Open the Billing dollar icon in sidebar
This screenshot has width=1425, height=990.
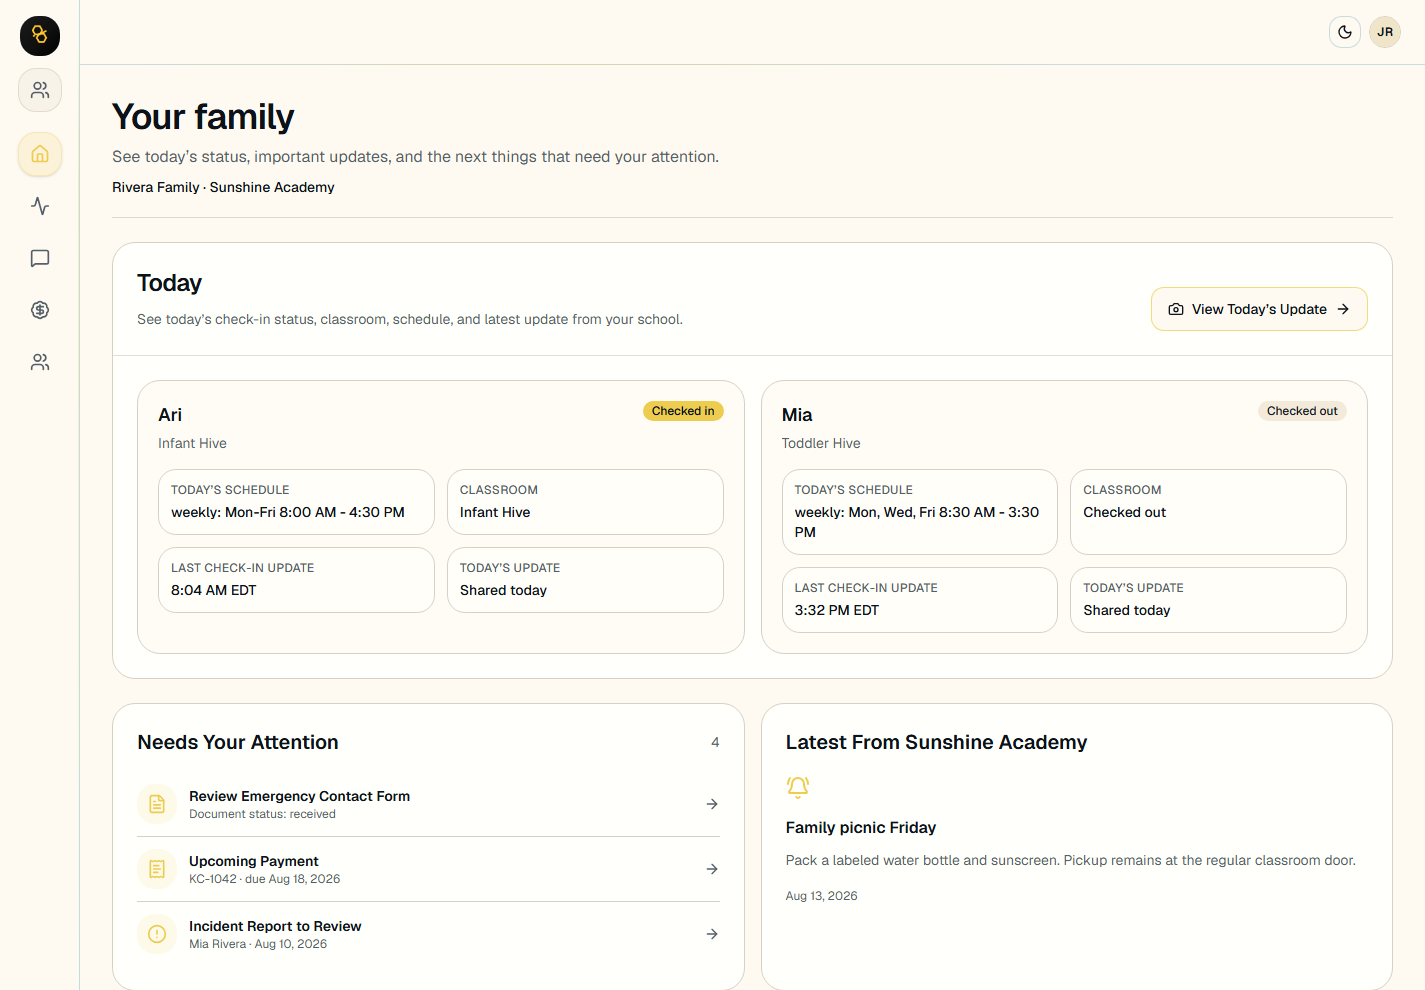[40, 310]
